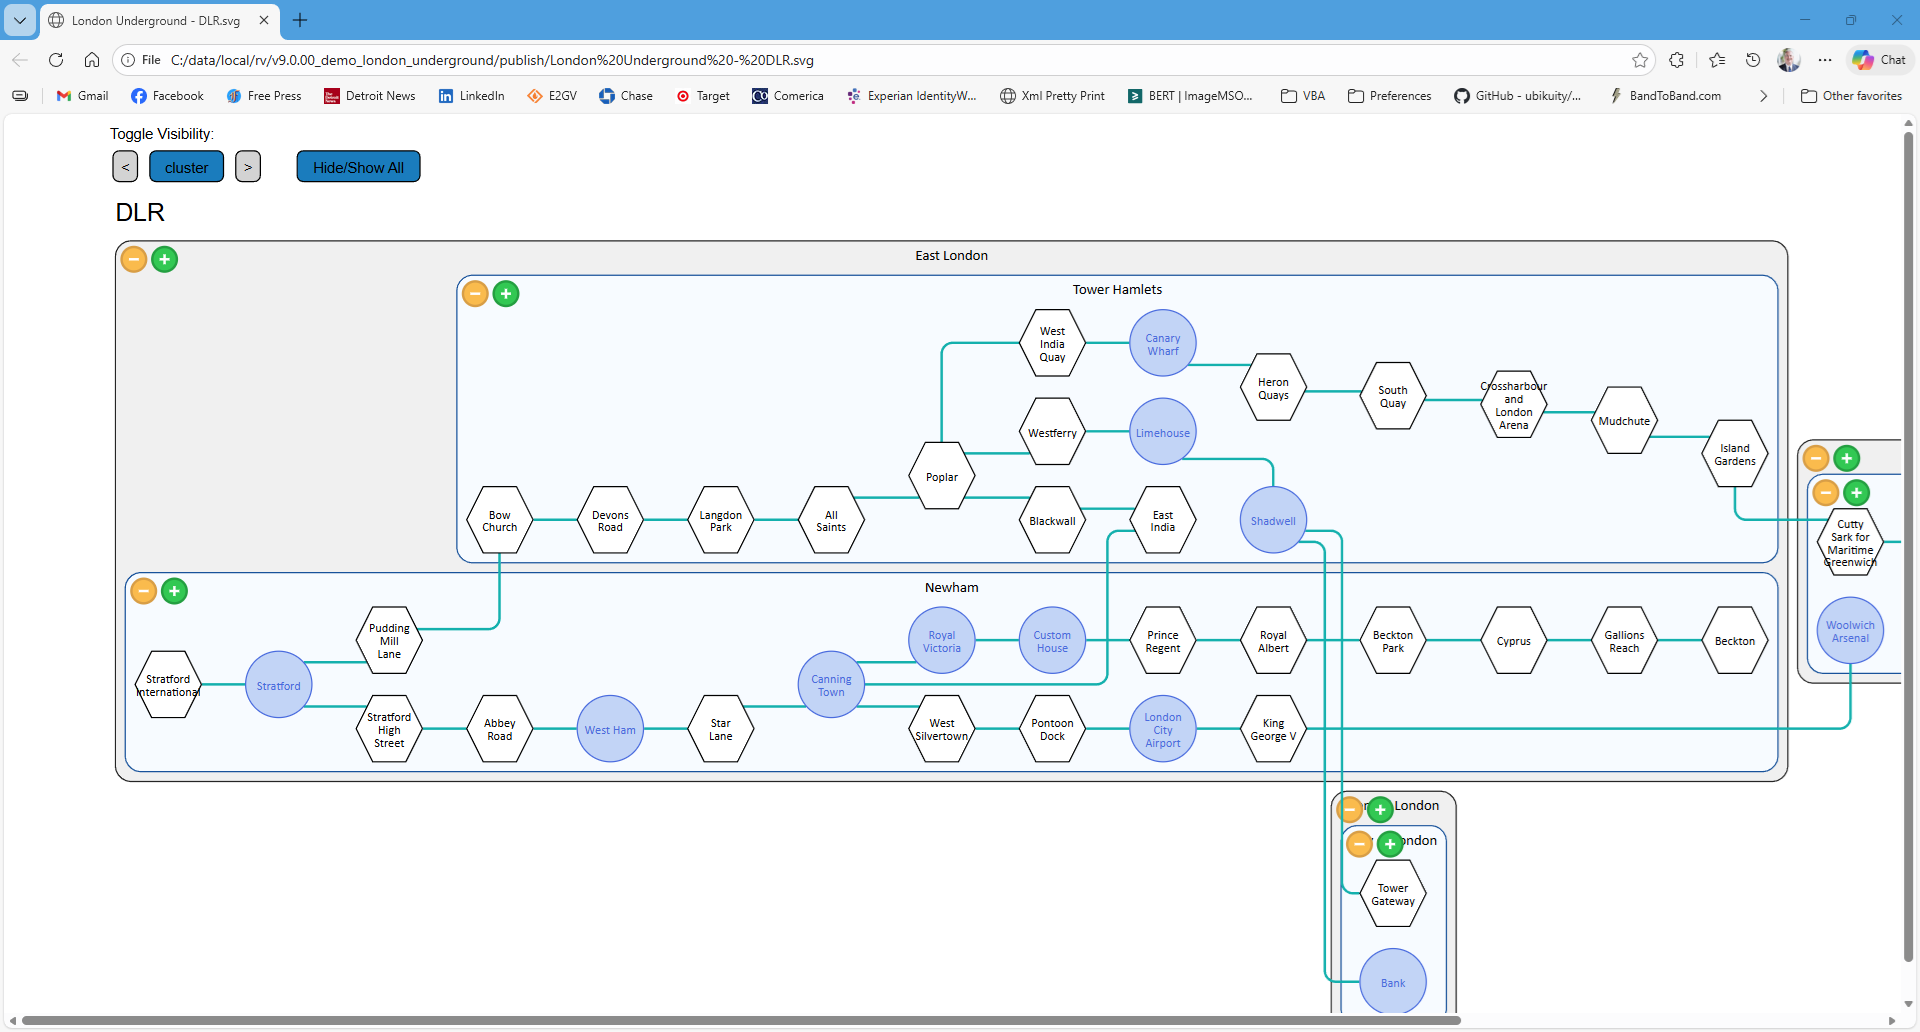The image size is (1920, 1032).
Task: Click the Hide/Show All button
Action: click(x=358, y=167)
